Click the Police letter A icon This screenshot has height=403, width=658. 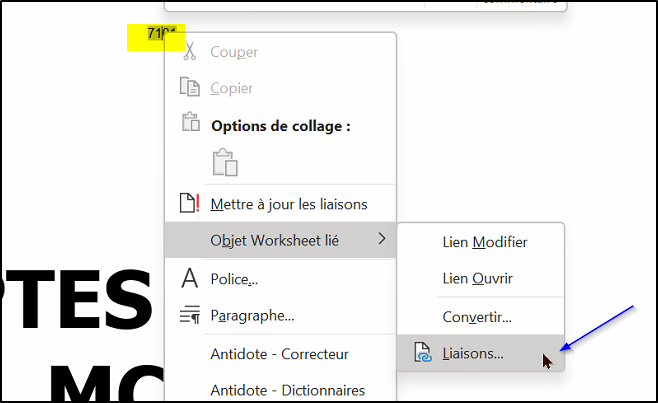tap(189, 278)
